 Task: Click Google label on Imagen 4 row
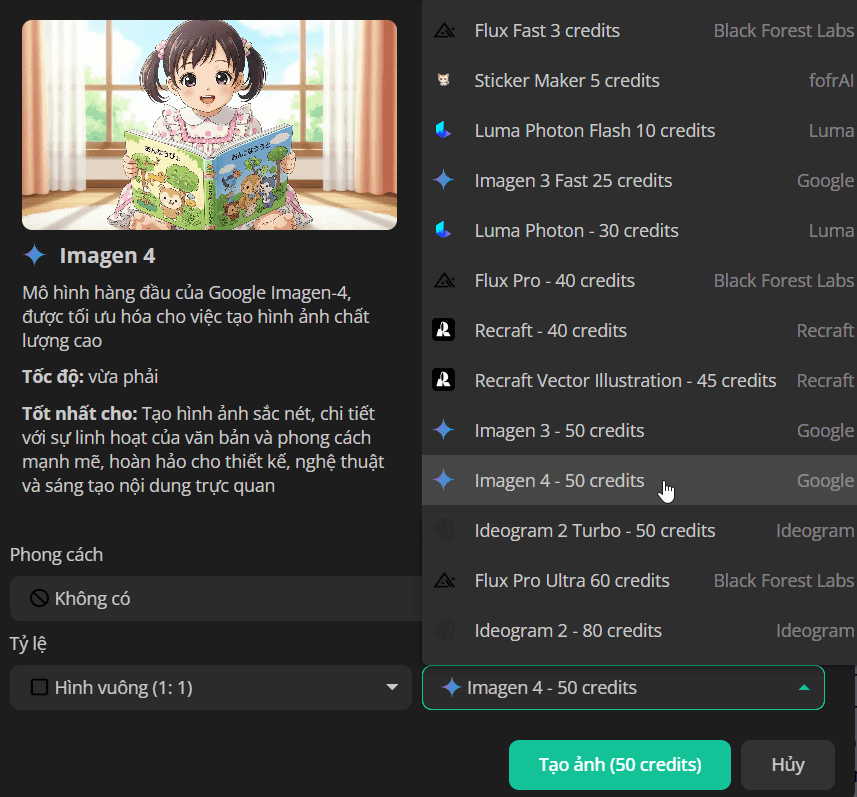tap(825, 480)
